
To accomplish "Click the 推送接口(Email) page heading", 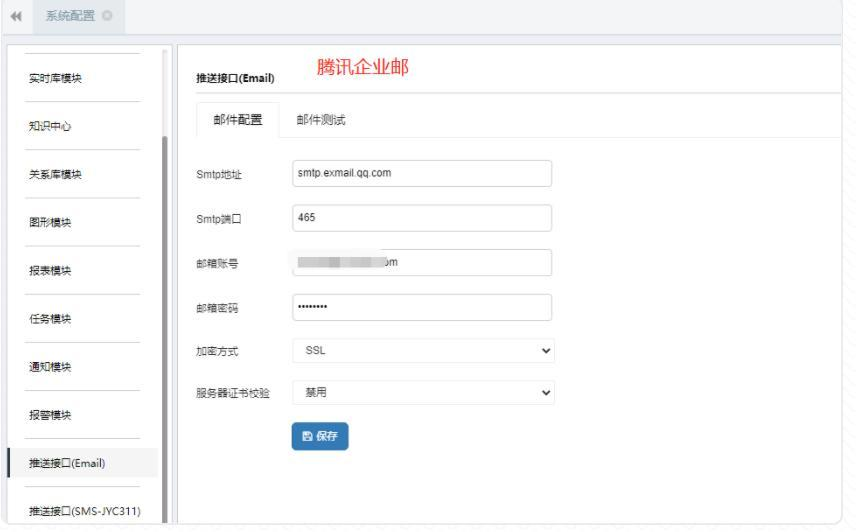I will point(235,78).
